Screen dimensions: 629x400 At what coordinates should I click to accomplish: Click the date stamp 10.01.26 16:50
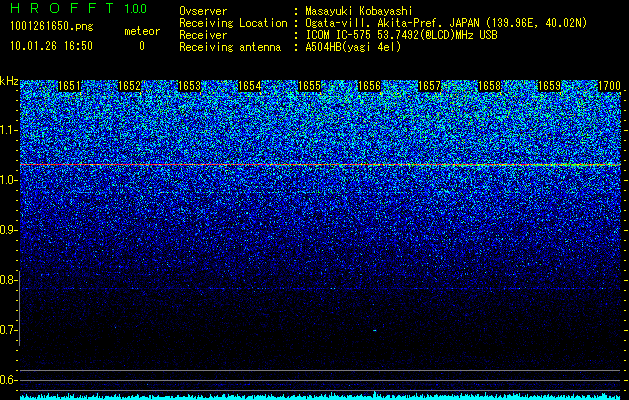click(x=51, y=46)
